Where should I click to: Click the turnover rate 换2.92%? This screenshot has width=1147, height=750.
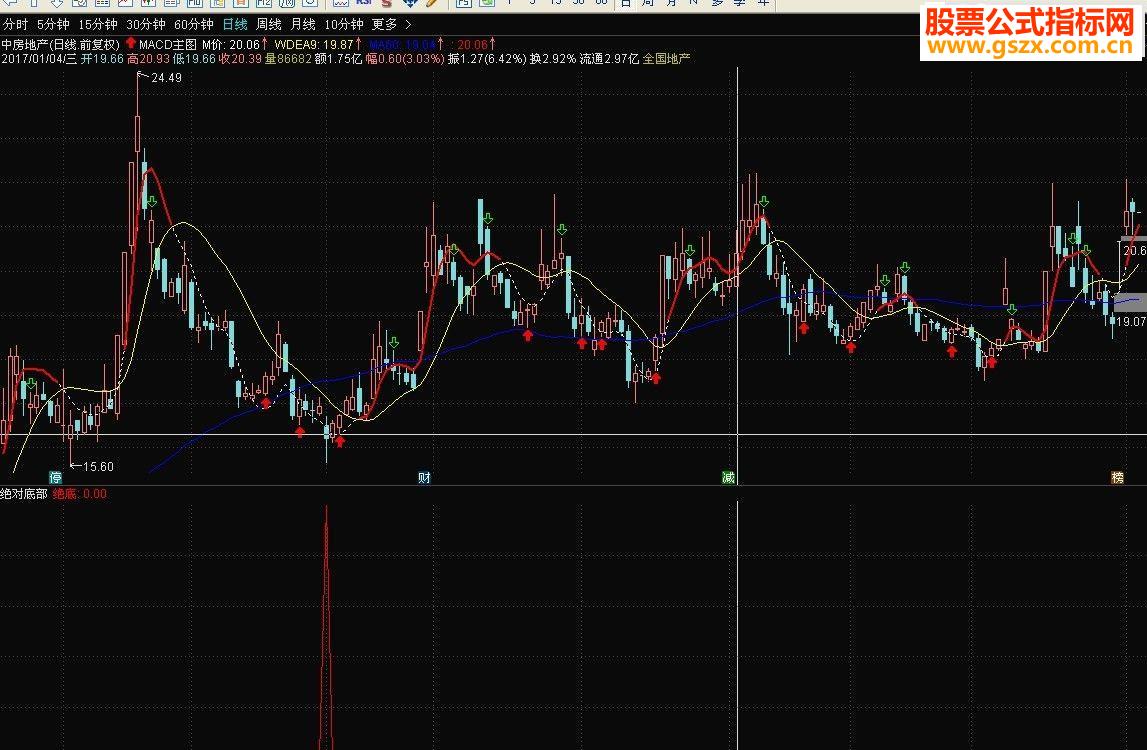click(553, 59)
